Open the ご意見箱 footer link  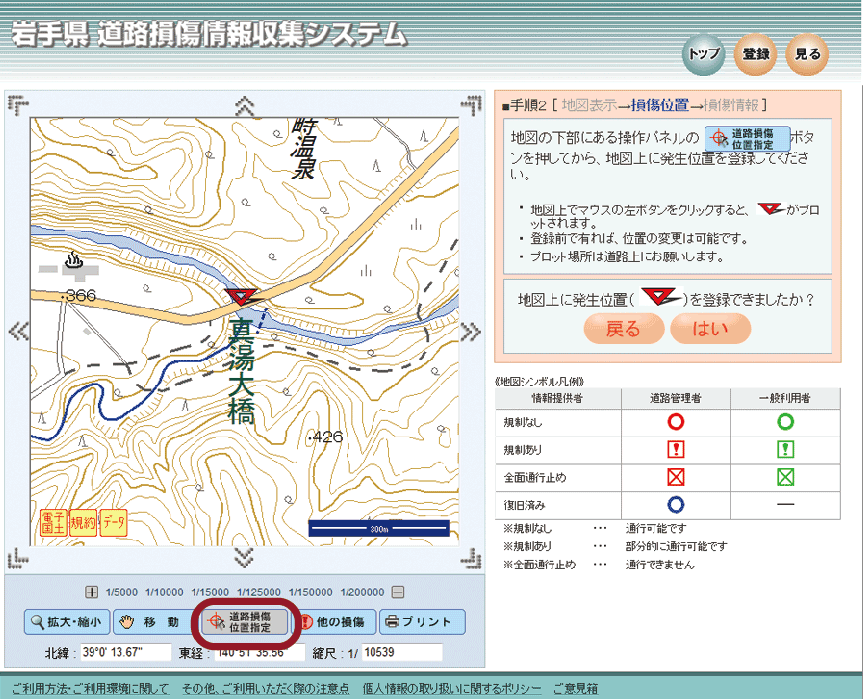click(x=575, y=689)
